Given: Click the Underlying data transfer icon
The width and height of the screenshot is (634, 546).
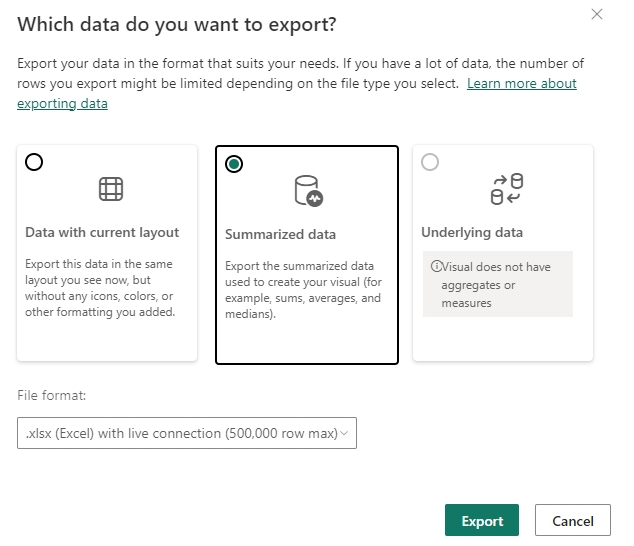Looking at the screenshot, I should click(506, 188).
